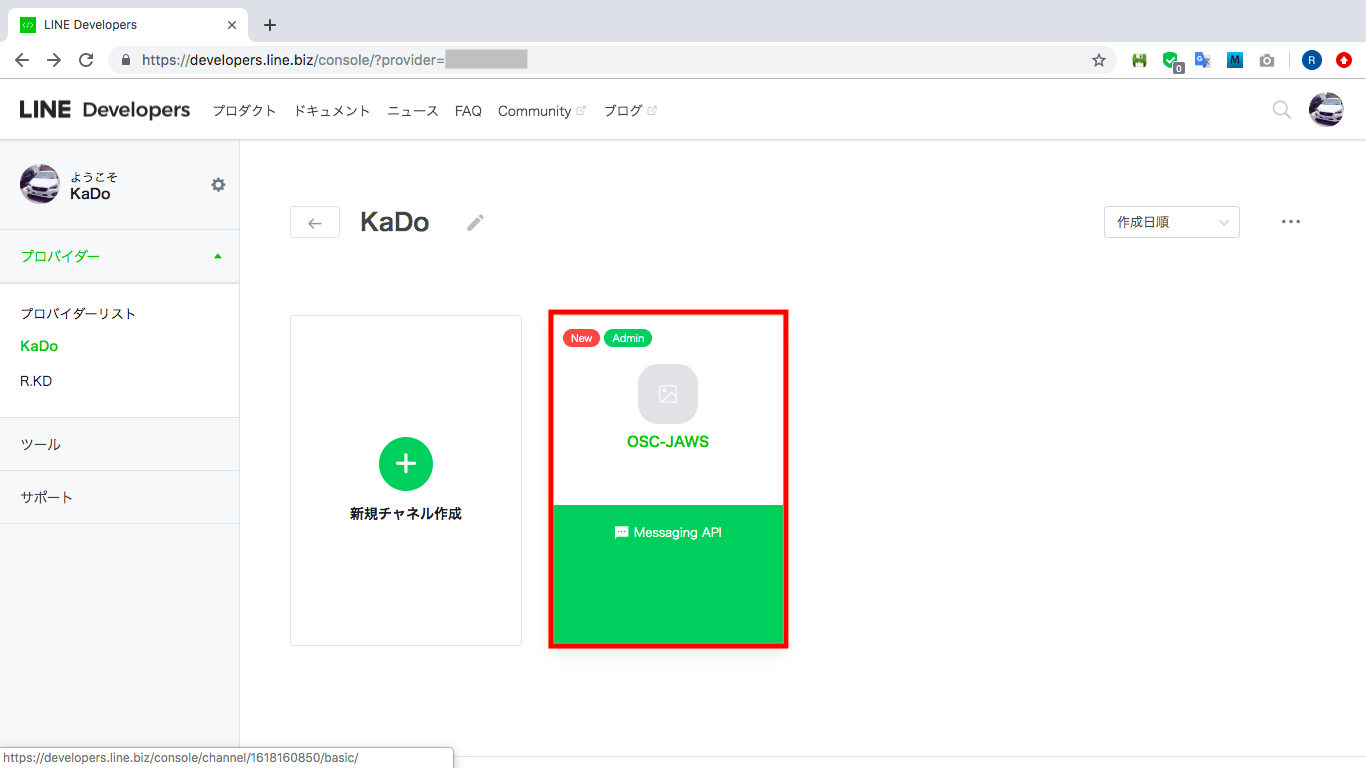The height and width of the screenshot is (768, 1366).
Task: Open the ドキュメント menu
Action: click(332, 111)
